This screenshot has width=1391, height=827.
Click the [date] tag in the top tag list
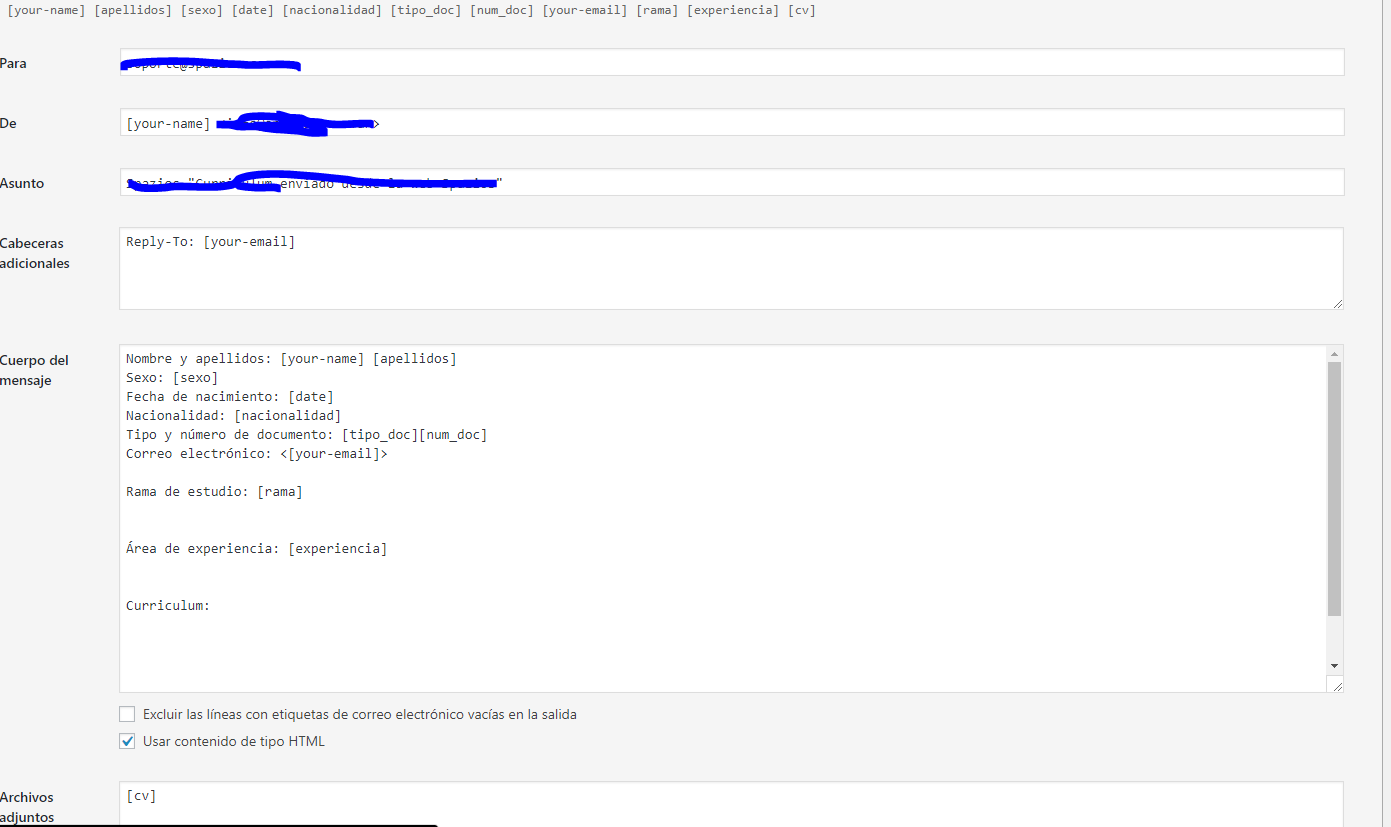(x=254, y=10)
